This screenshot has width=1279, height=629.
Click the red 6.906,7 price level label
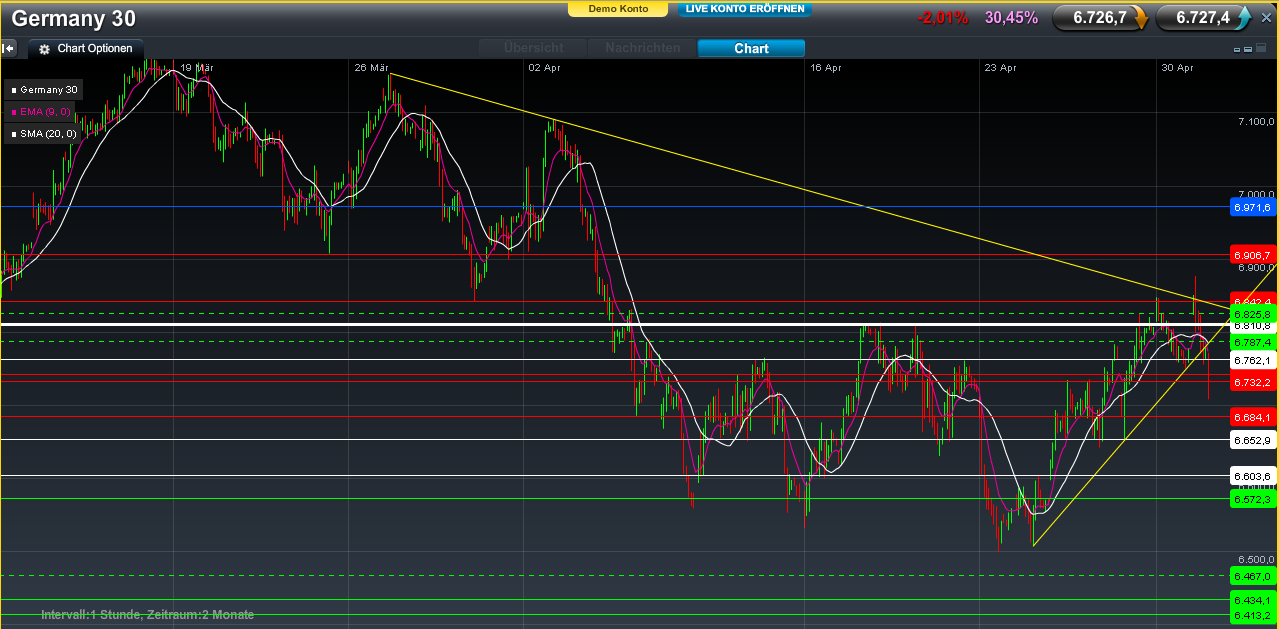[x=1252, y=254]
